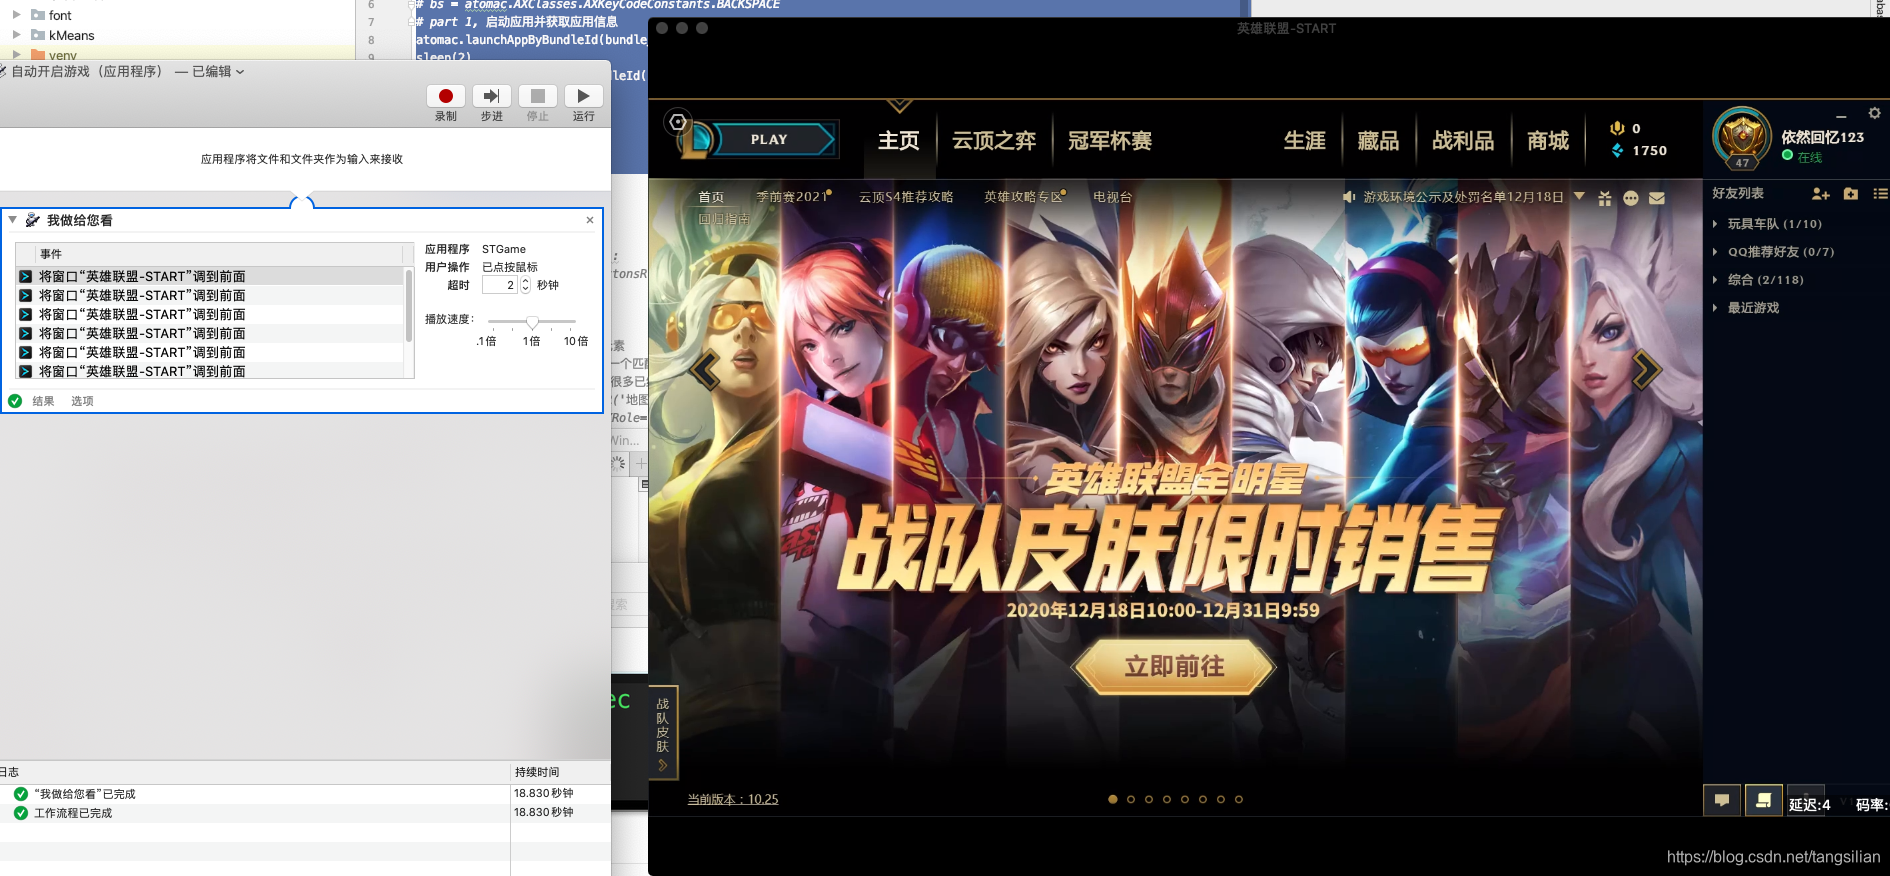Select the first 将窗口调到前面 event row

pyautogui.click(x=210, y=276)
